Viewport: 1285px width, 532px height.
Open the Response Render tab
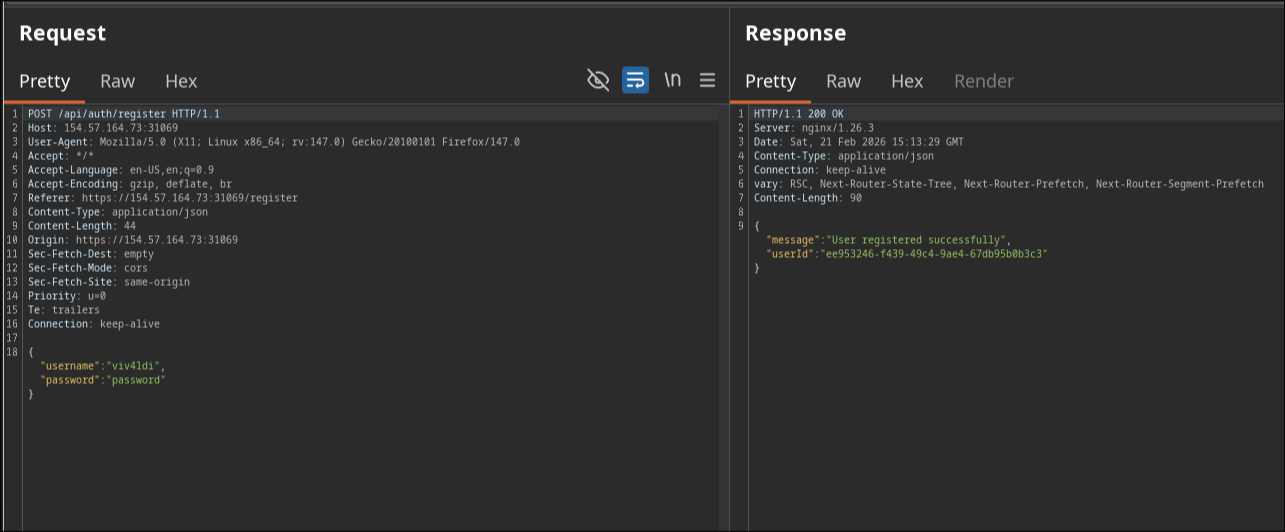point(984,81)
